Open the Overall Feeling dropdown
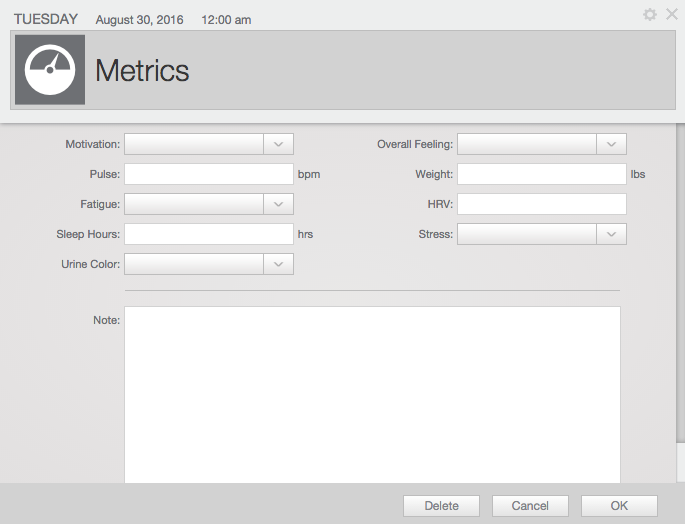 [542, 144]
